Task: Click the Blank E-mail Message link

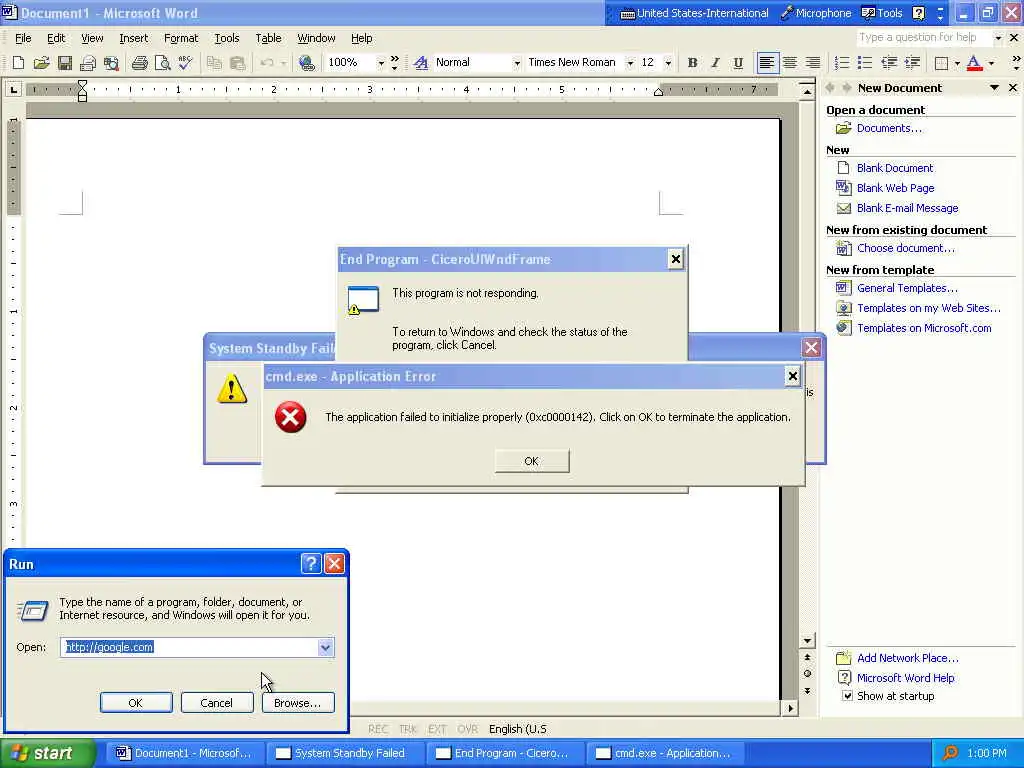Action: [908, 208]
